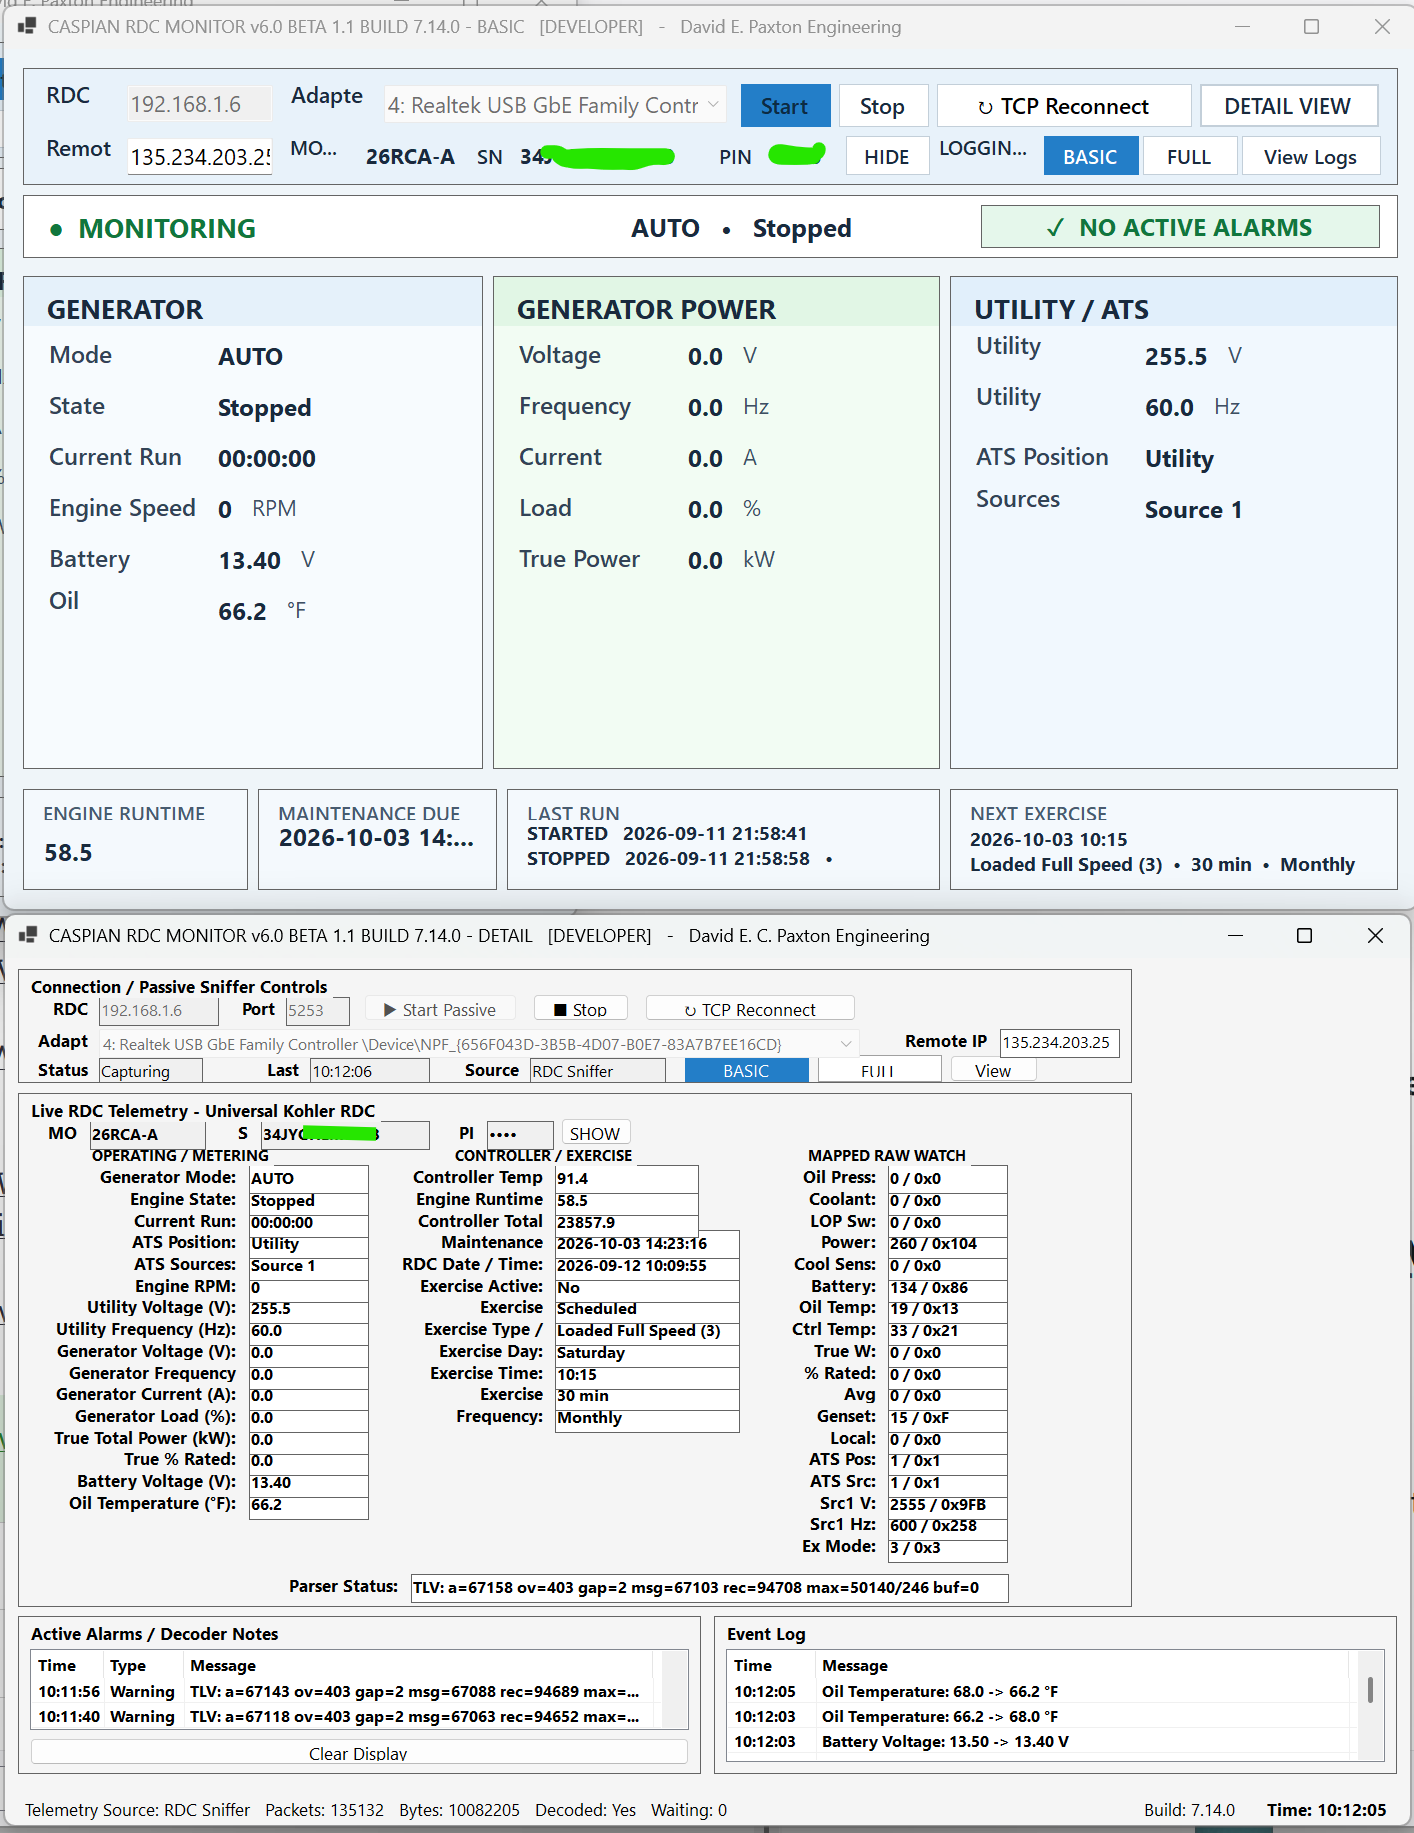This screenshot has height=1833, width=1414.
Task: Maximize the DETAIL window
Action: point(1304,936)
